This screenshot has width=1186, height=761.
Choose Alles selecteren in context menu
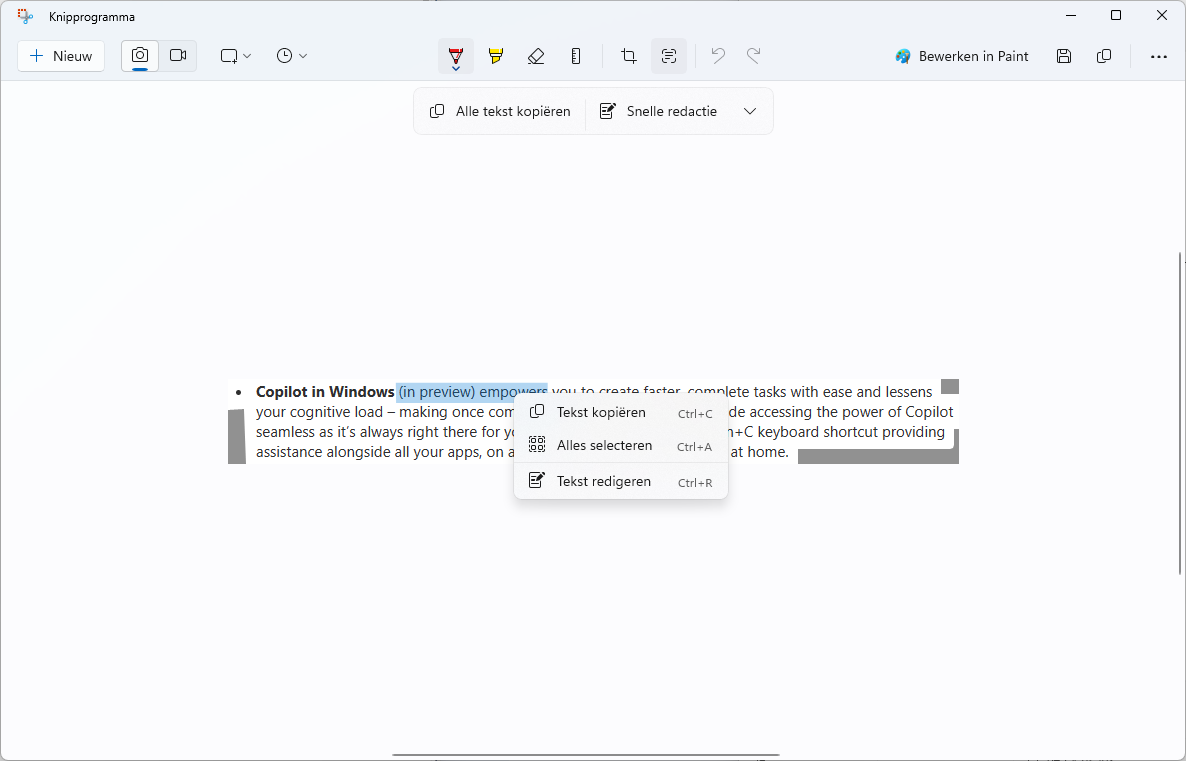pos(621,446)
